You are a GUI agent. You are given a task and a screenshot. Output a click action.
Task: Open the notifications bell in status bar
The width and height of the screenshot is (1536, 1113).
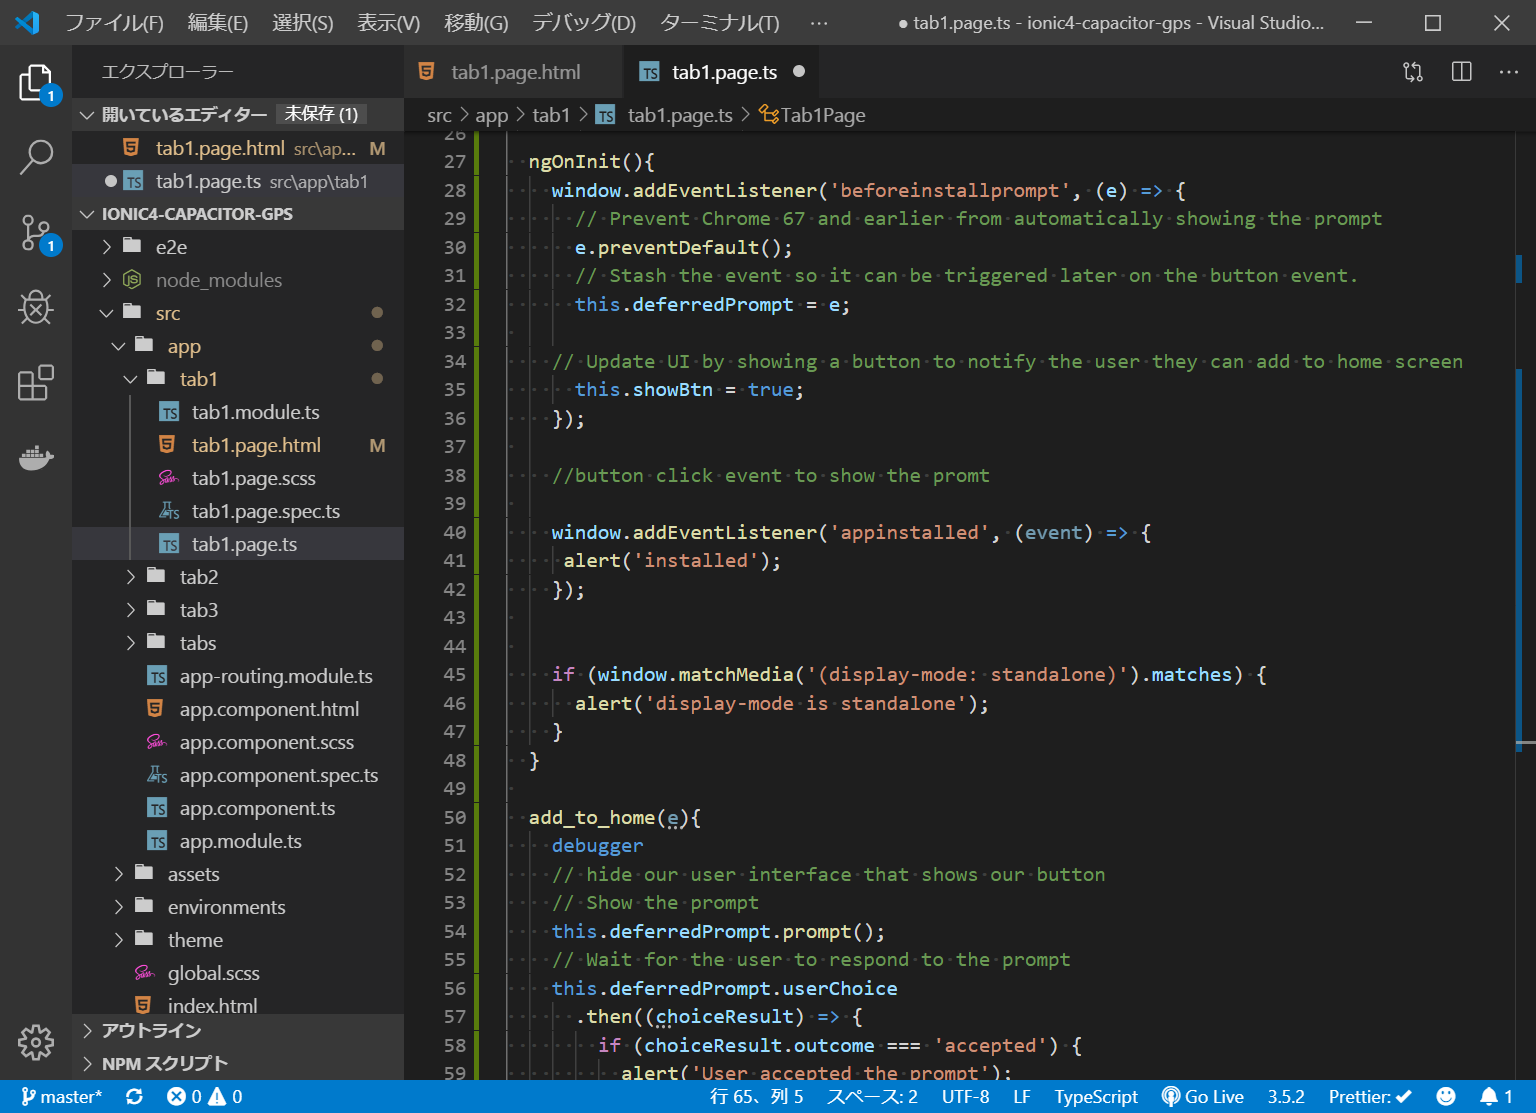point(1496,1097)
